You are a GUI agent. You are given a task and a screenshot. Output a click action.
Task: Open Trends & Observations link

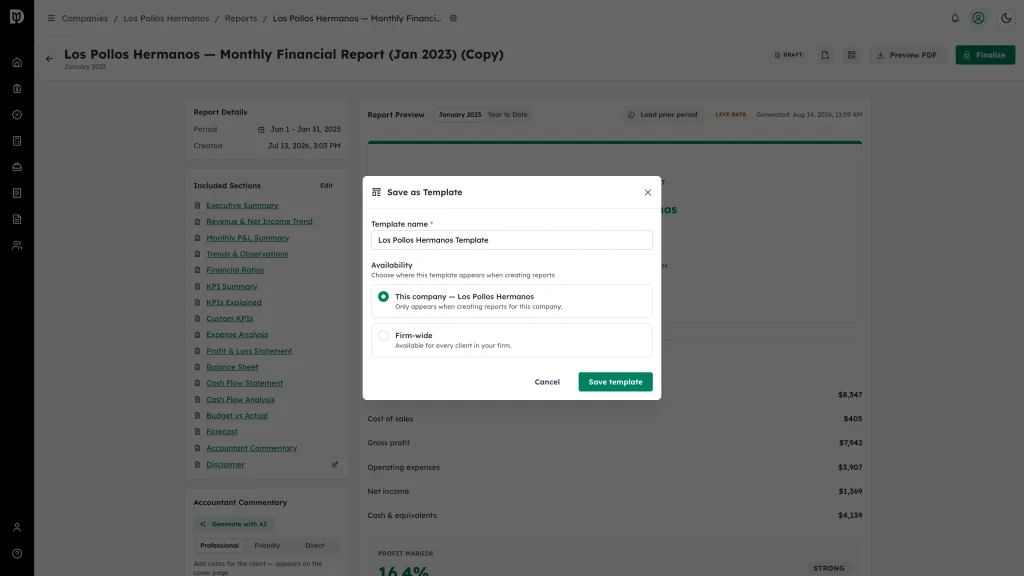(x=247, y=254)
